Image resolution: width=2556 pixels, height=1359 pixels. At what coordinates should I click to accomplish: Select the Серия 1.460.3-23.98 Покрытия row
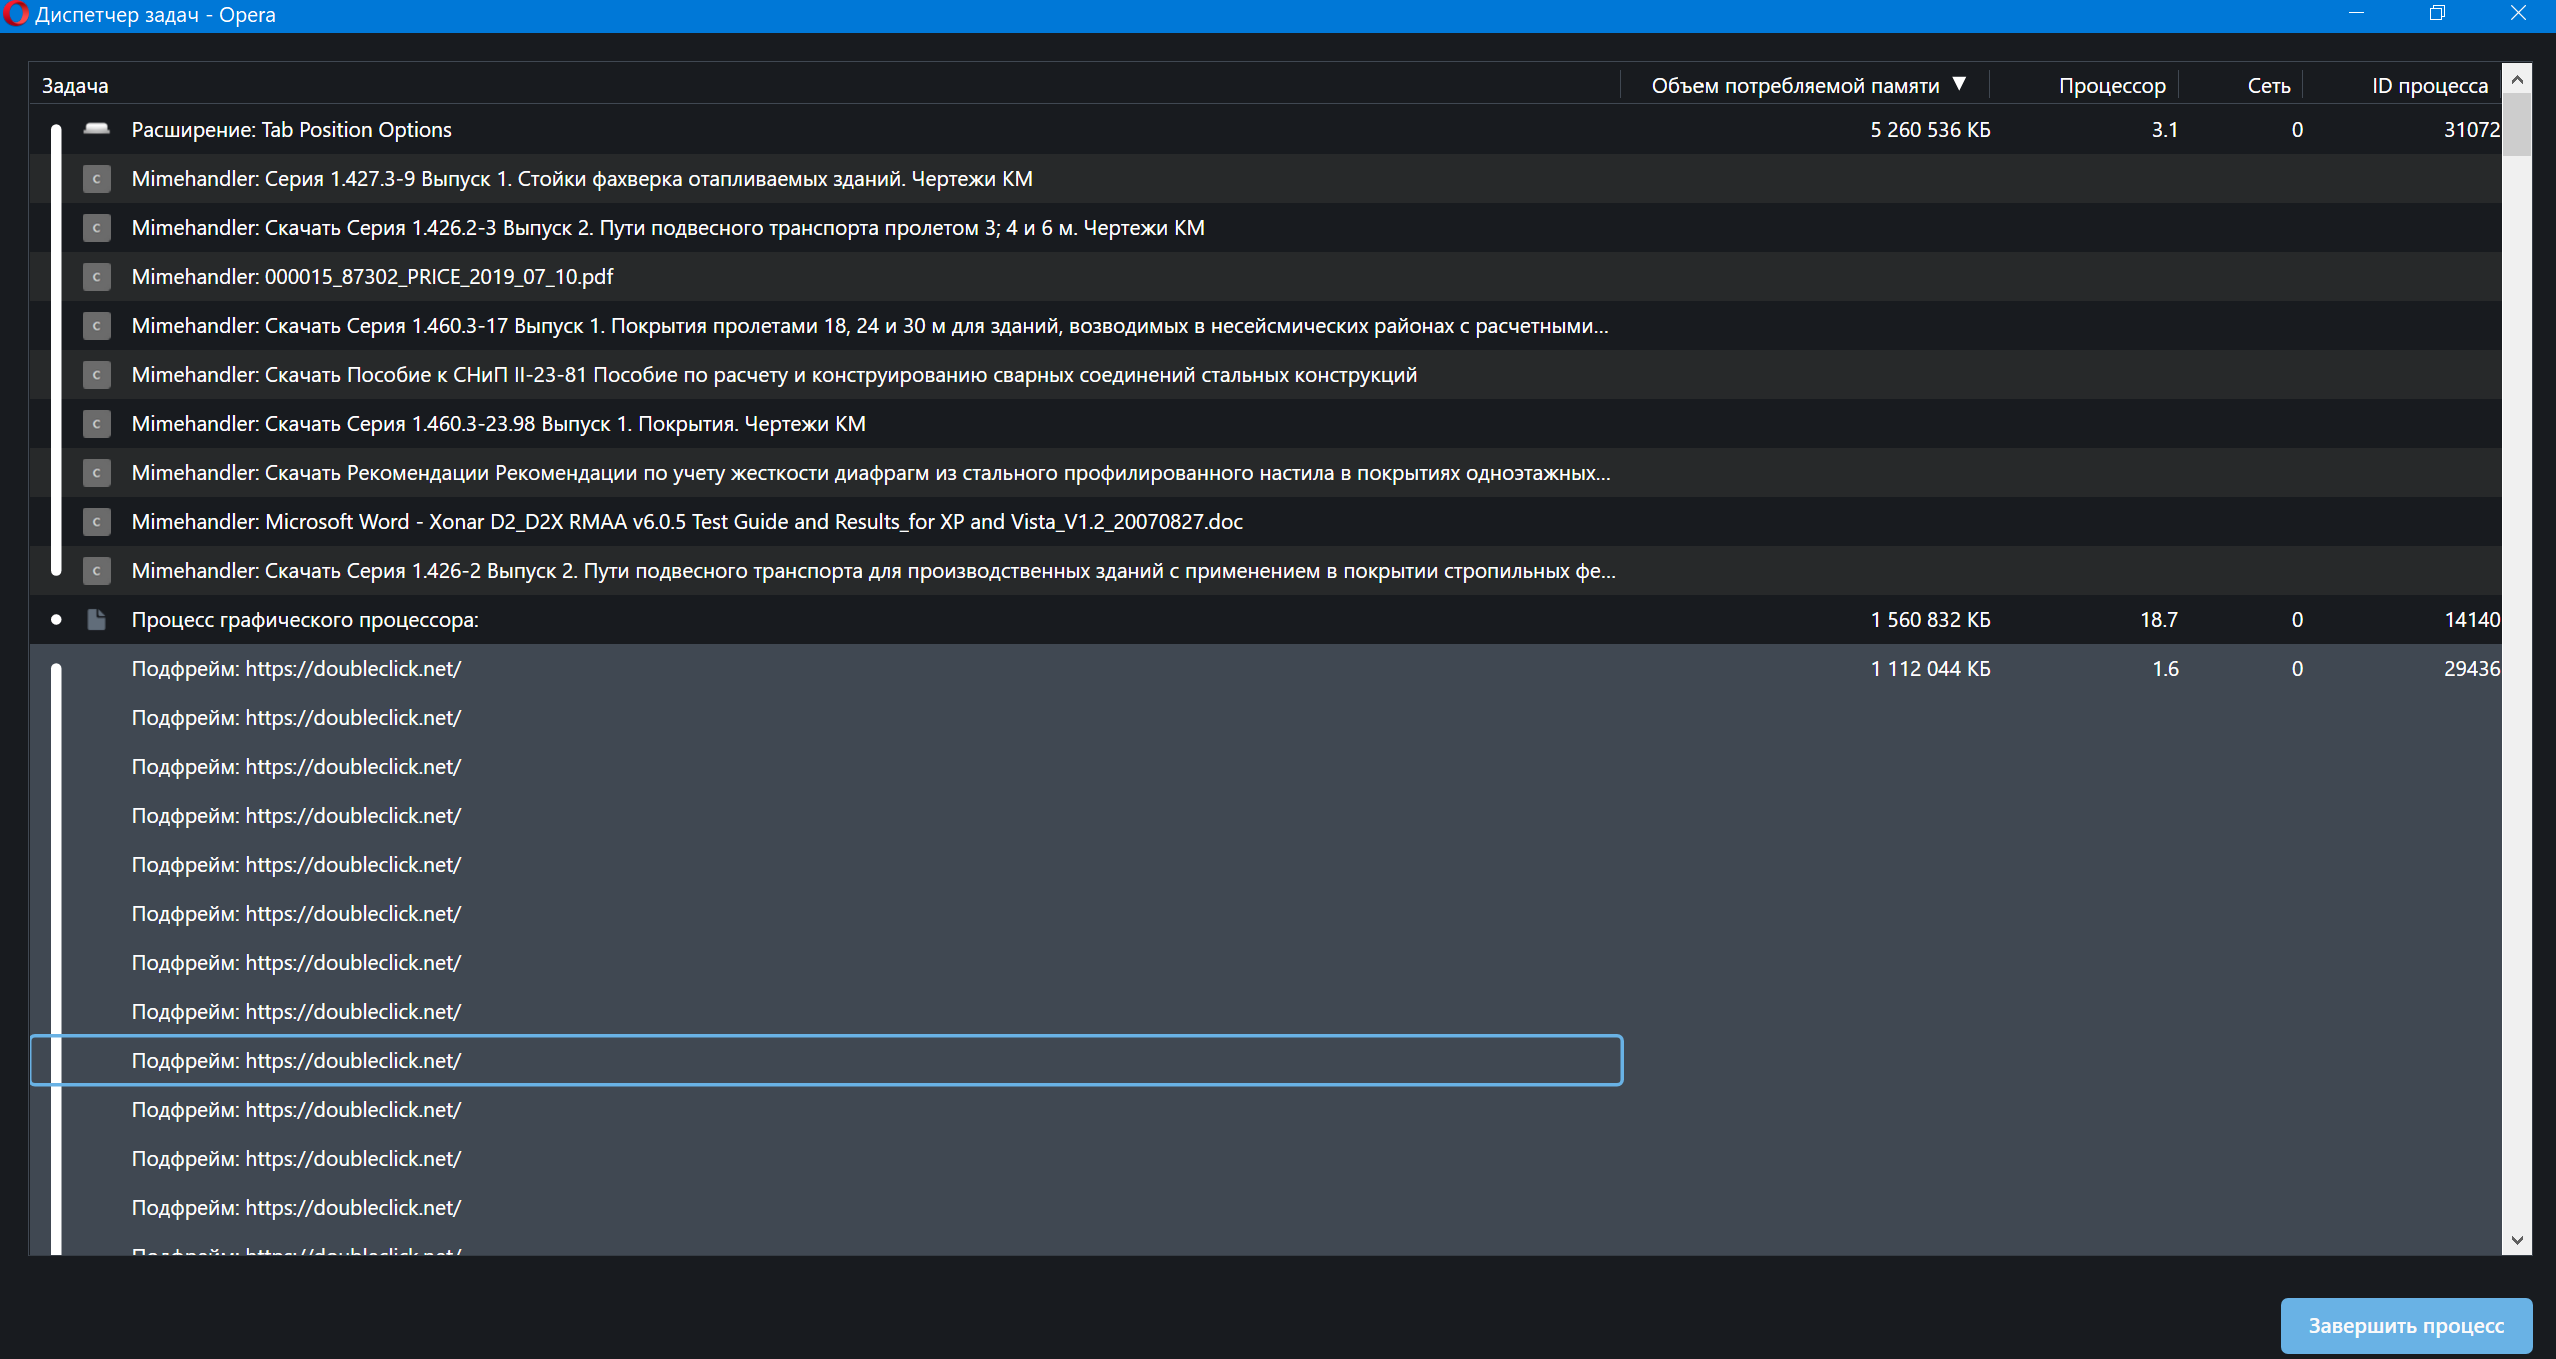click(x=1265, y=424)
